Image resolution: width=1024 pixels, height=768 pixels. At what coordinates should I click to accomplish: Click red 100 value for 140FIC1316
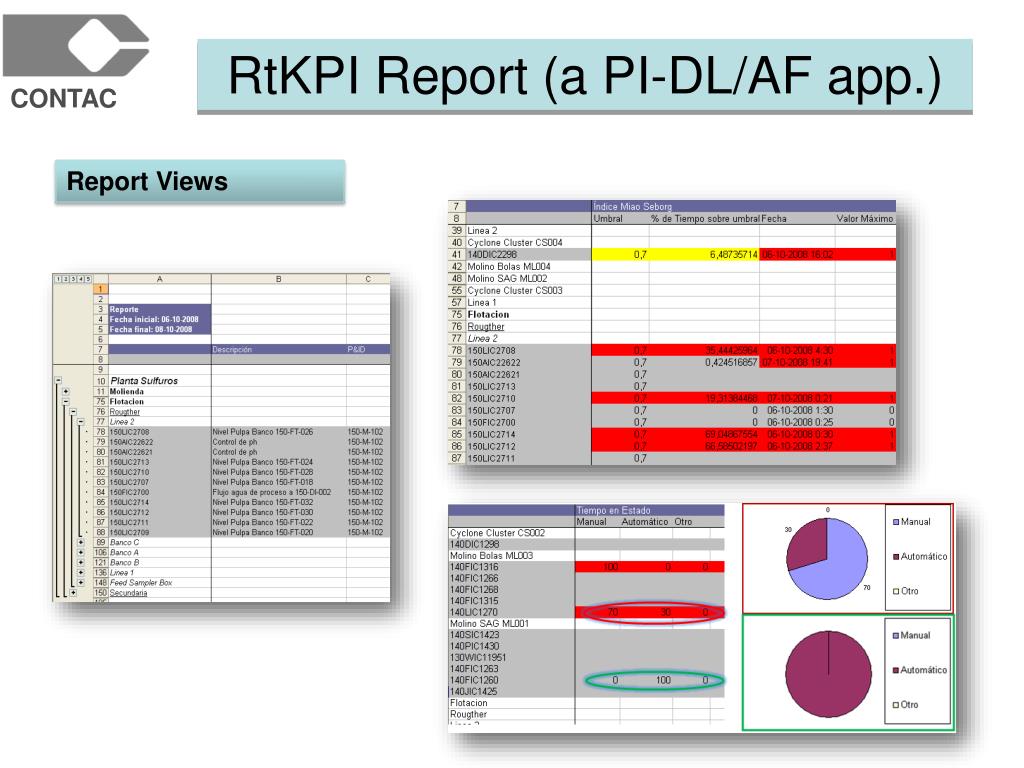pyautogui.click(x=611, y=567)
